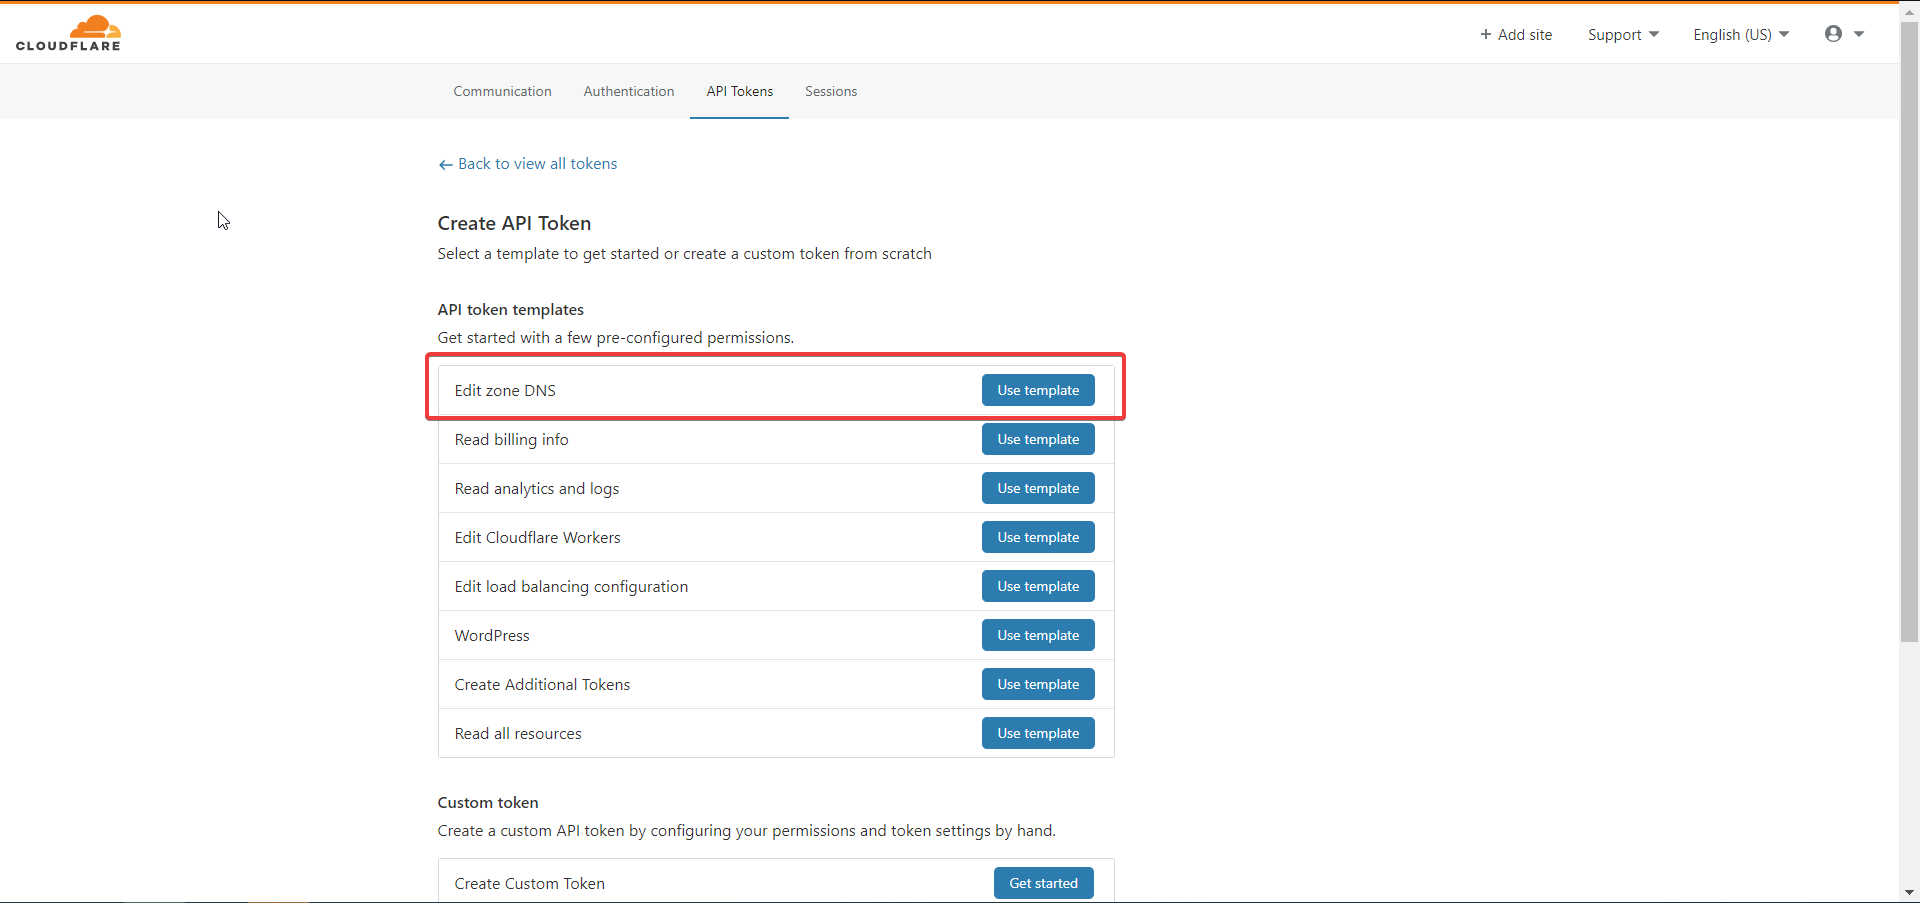The width and height of the screenshot is (1920, 903).
Task: Get started with Create Custom Token
Action: pos(1044,883)
